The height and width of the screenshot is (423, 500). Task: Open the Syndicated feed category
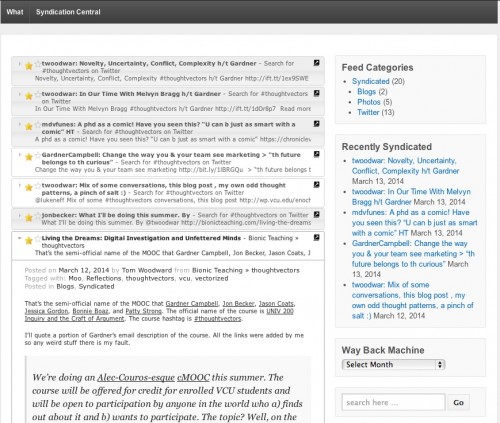[x=371, y=81]
